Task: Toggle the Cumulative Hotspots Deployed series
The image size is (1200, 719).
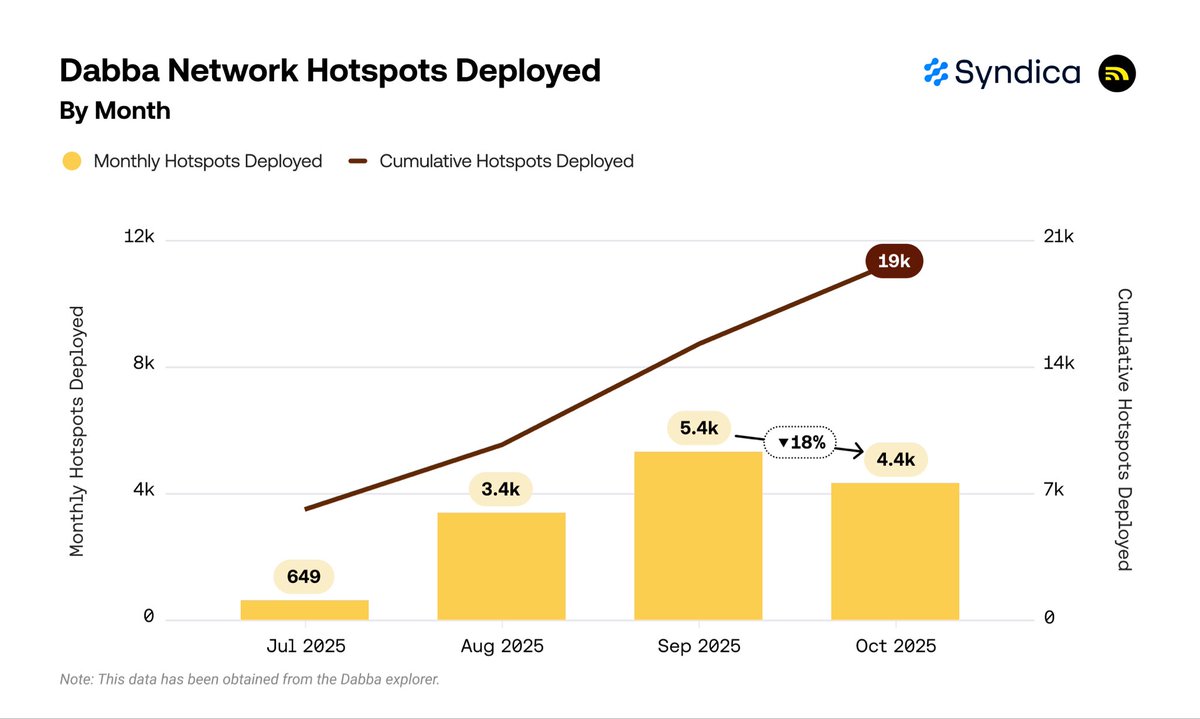Action: (x=507, y=161)
